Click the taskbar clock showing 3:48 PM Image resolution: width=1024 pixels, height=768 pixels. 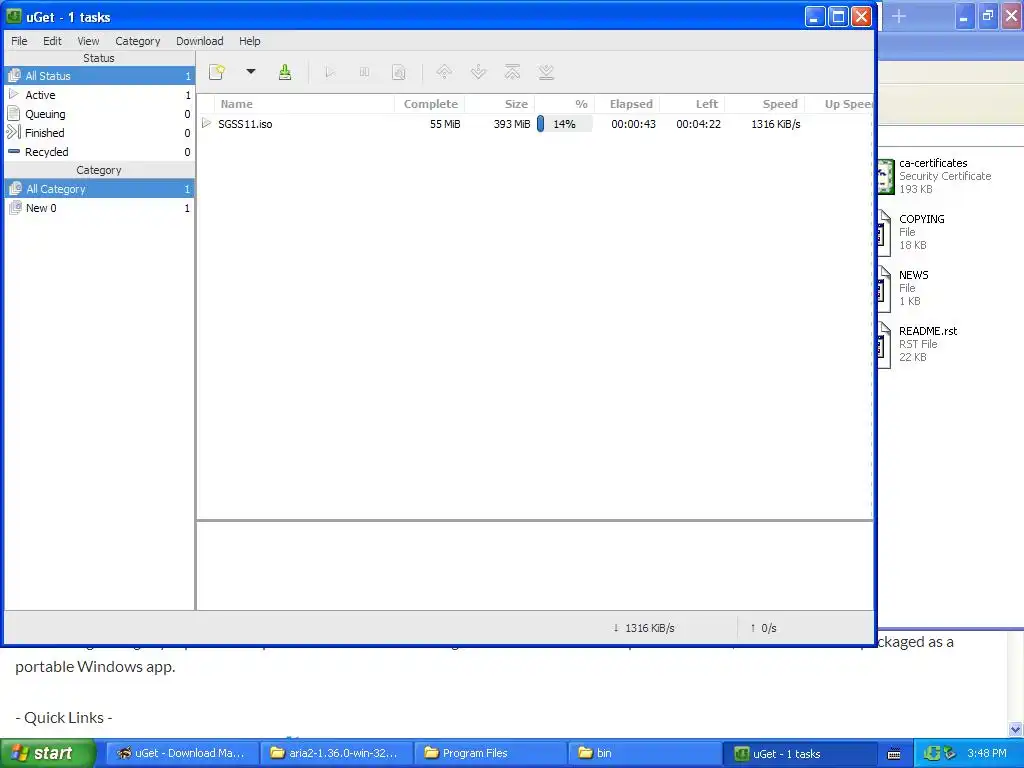point(987,754)
